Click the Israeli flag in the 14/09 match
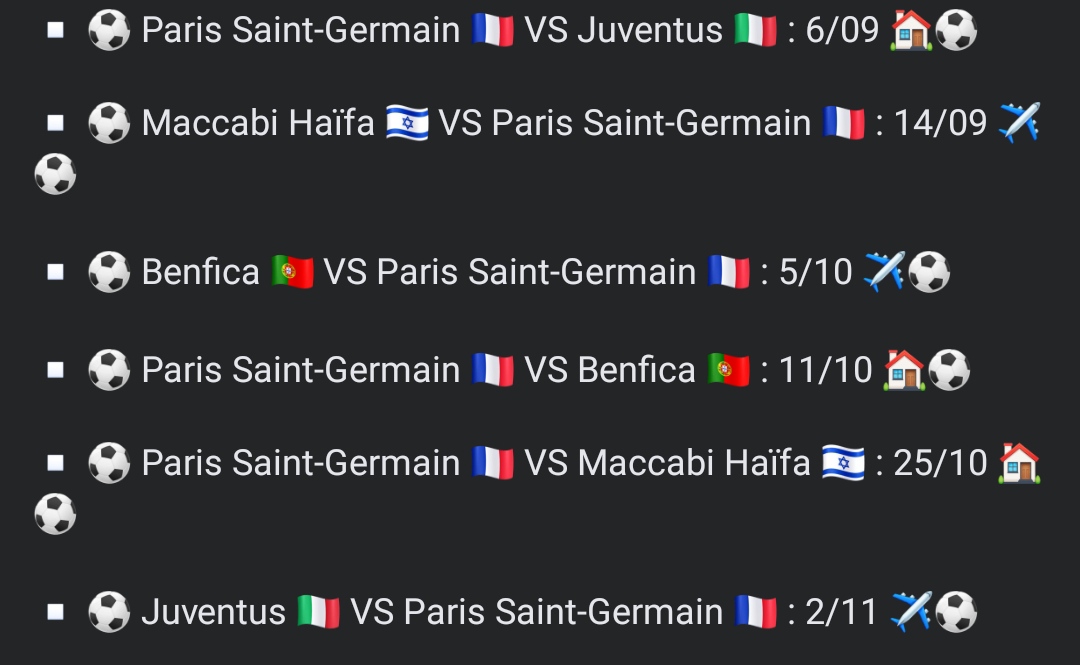The height and width of the screenshot is (665, 1080). coord(407,123)
